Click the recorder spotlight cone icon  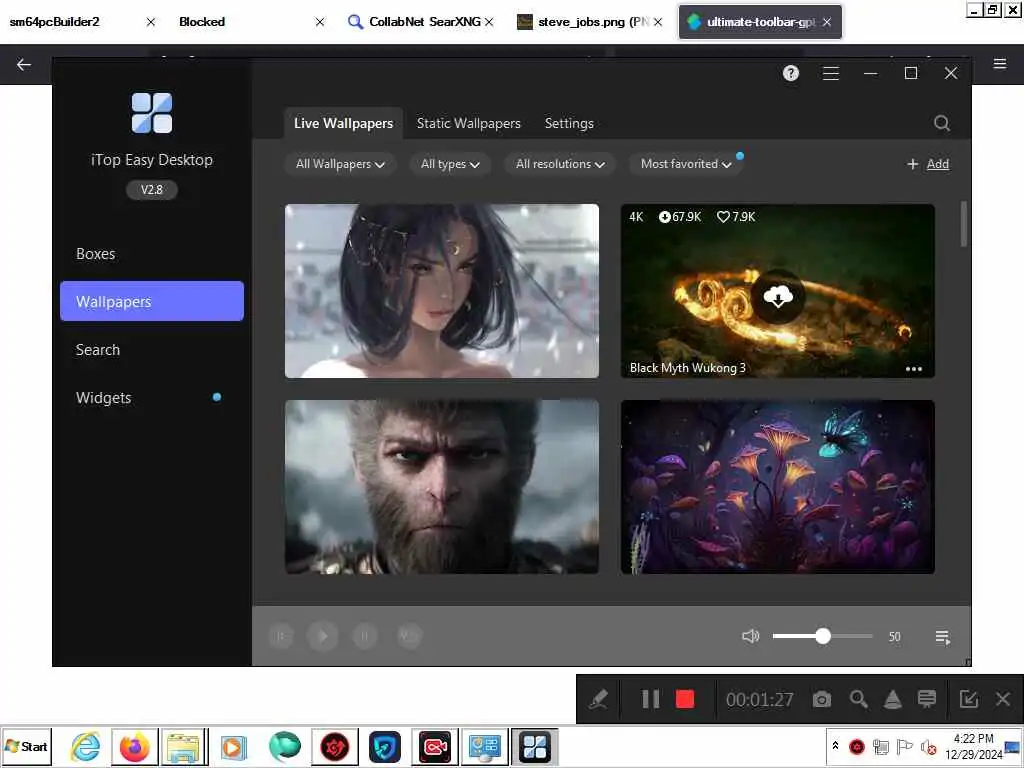click(x=893, y=699)
